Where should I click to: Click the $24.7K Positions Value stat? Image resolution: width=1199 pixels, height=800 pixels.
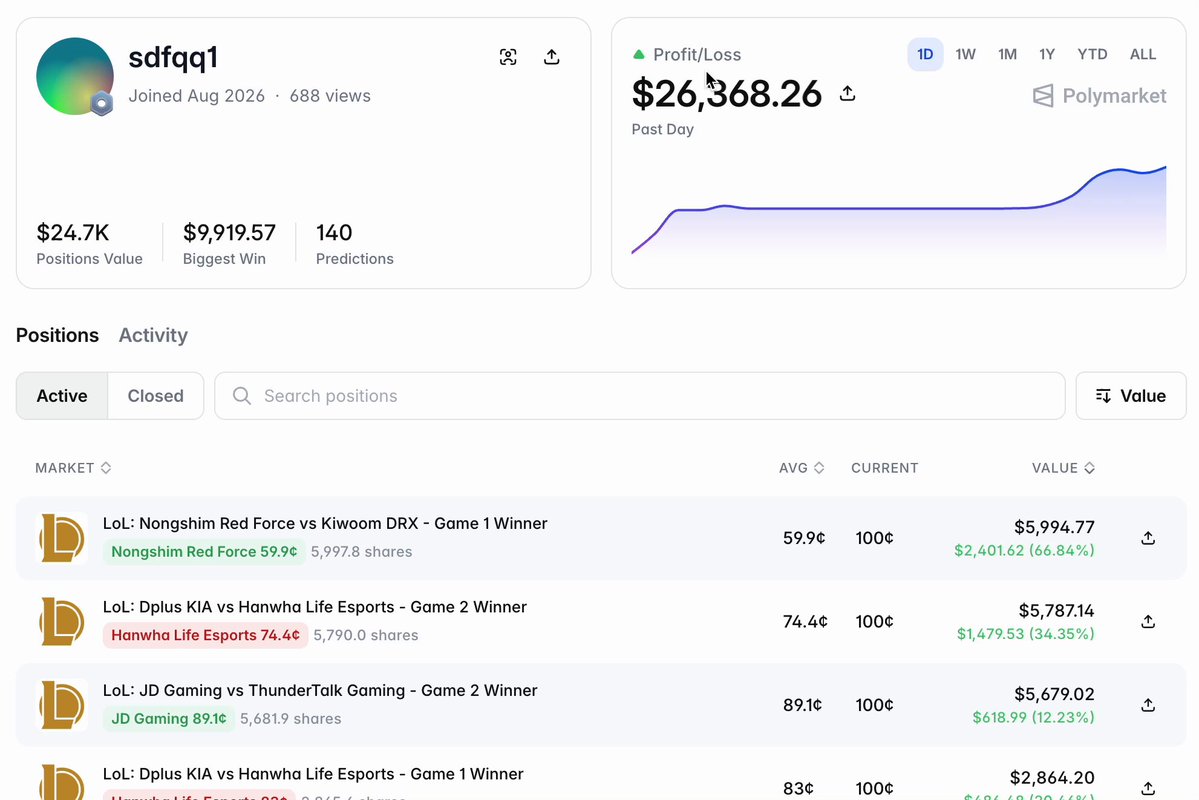89,243
